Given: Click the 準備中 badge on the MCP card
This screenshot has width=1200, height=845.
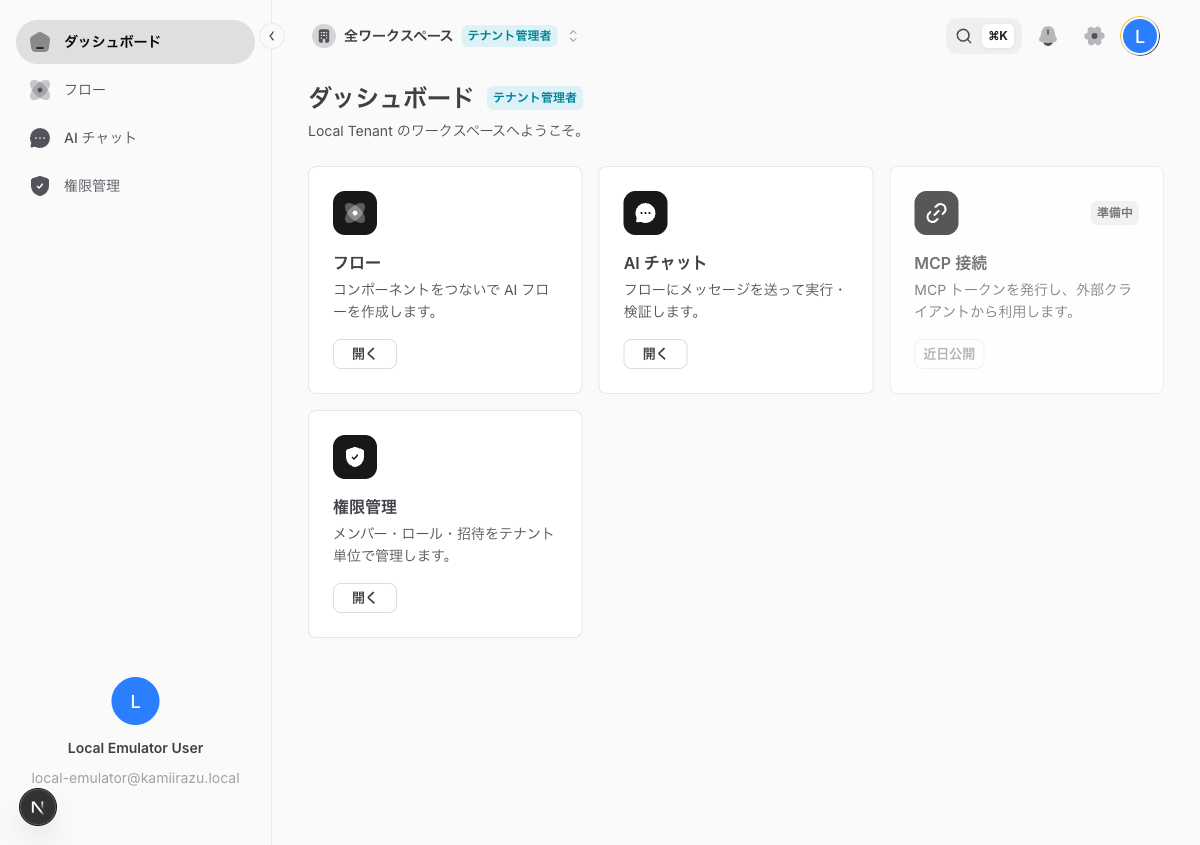Looking at the screenshot, I should (x=1115, y=213).
